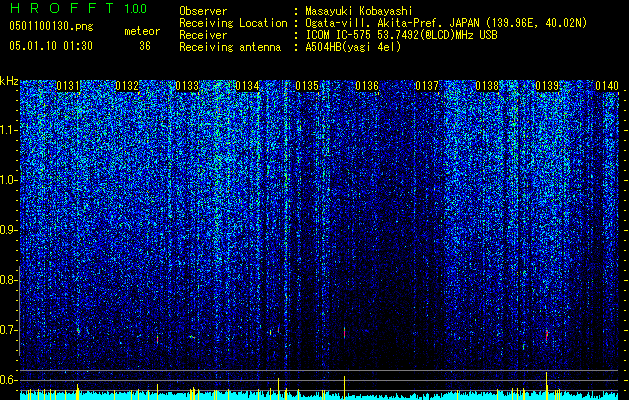Viewport: 629px width, 400px height.
Task: Click the 0138 time marker
Action: pyautogui.click(x=487, y=86)
